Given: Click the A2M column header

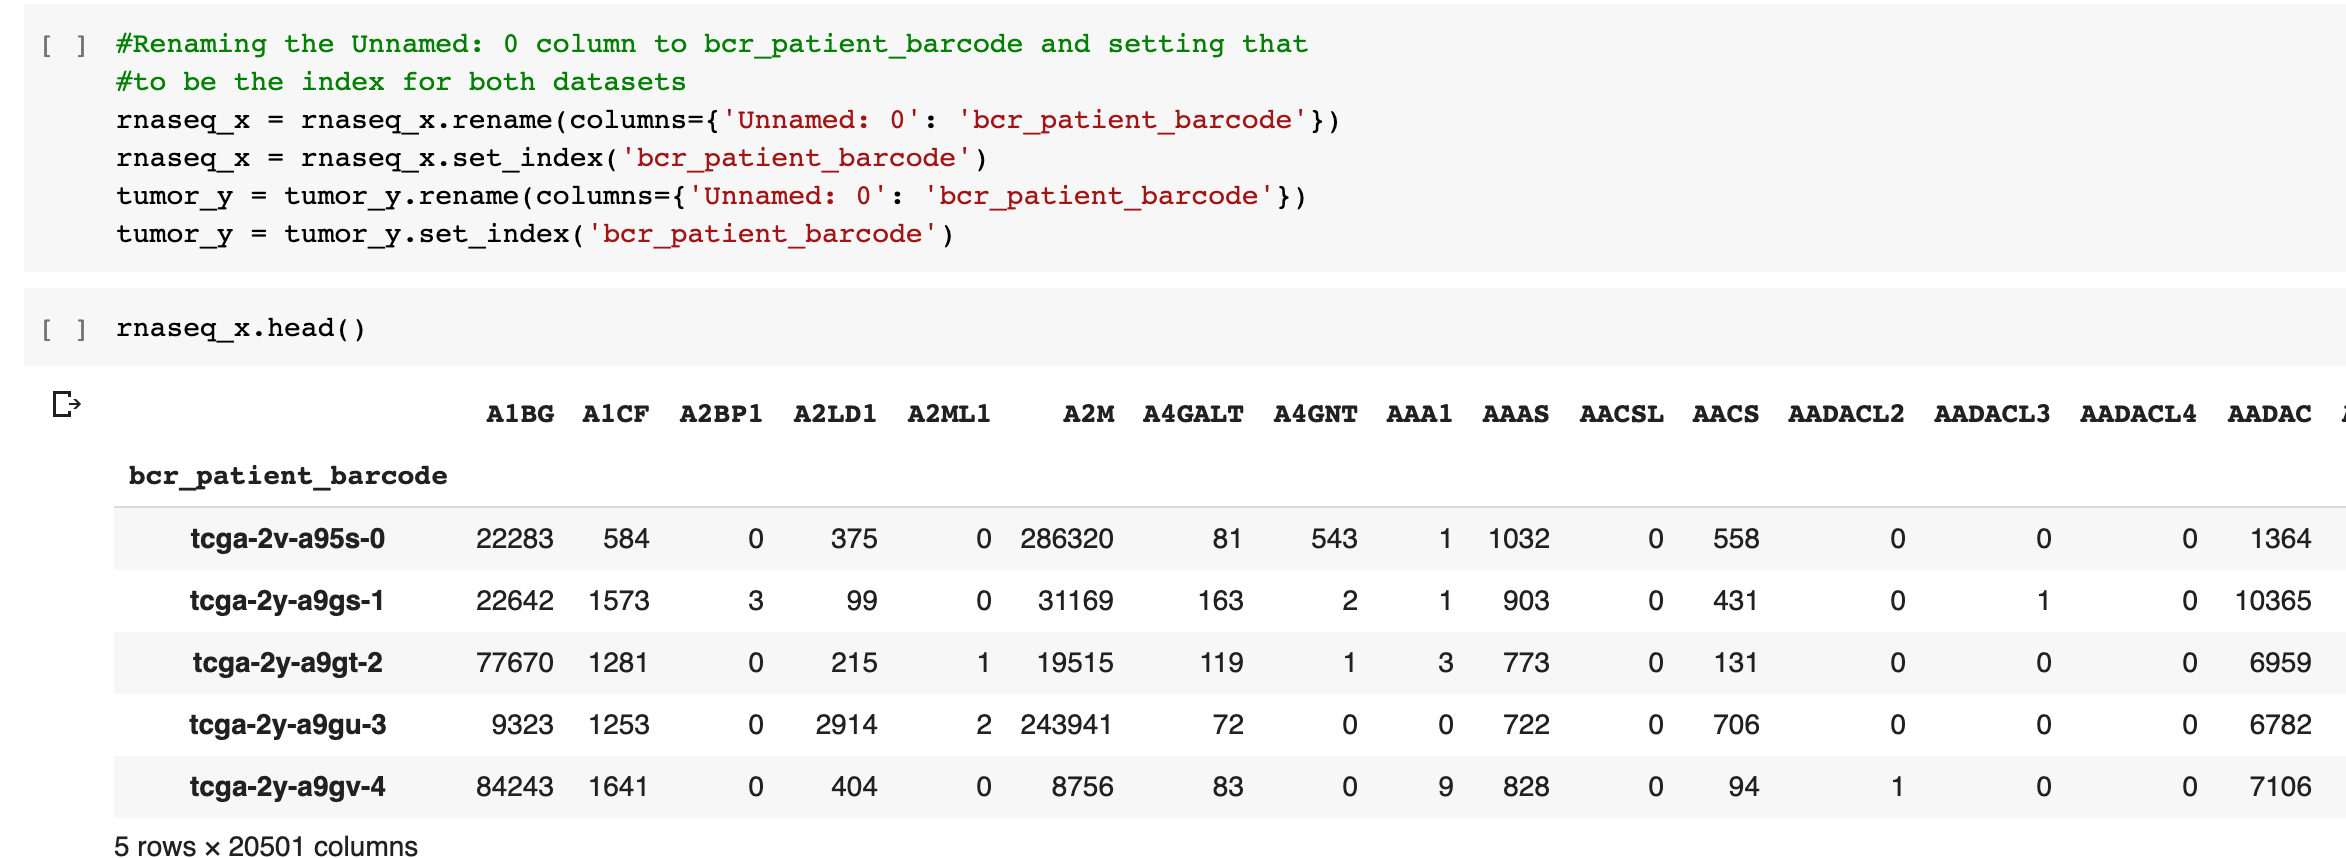Looking at the screenshot, I should coord(1088,413).
